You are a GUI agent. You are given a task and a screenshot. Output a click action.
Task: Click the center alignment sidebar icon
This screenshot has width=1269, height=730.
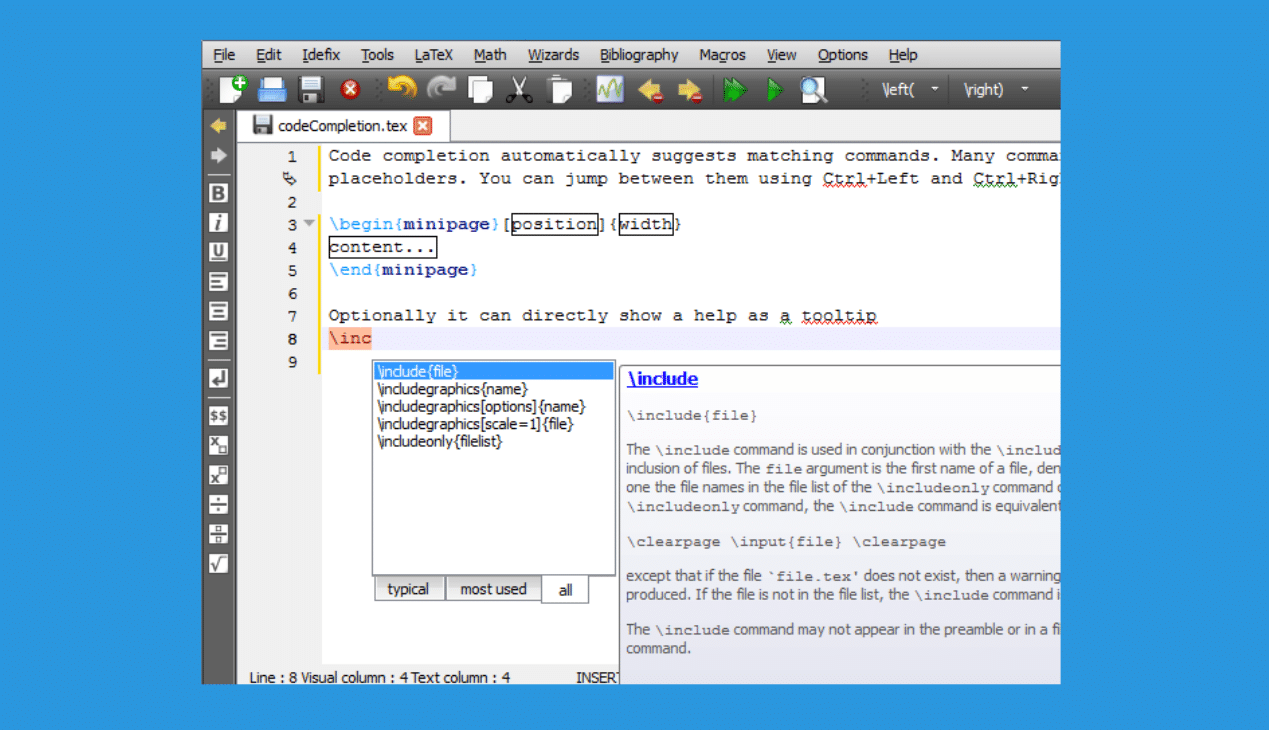click(x=218, y=311)
